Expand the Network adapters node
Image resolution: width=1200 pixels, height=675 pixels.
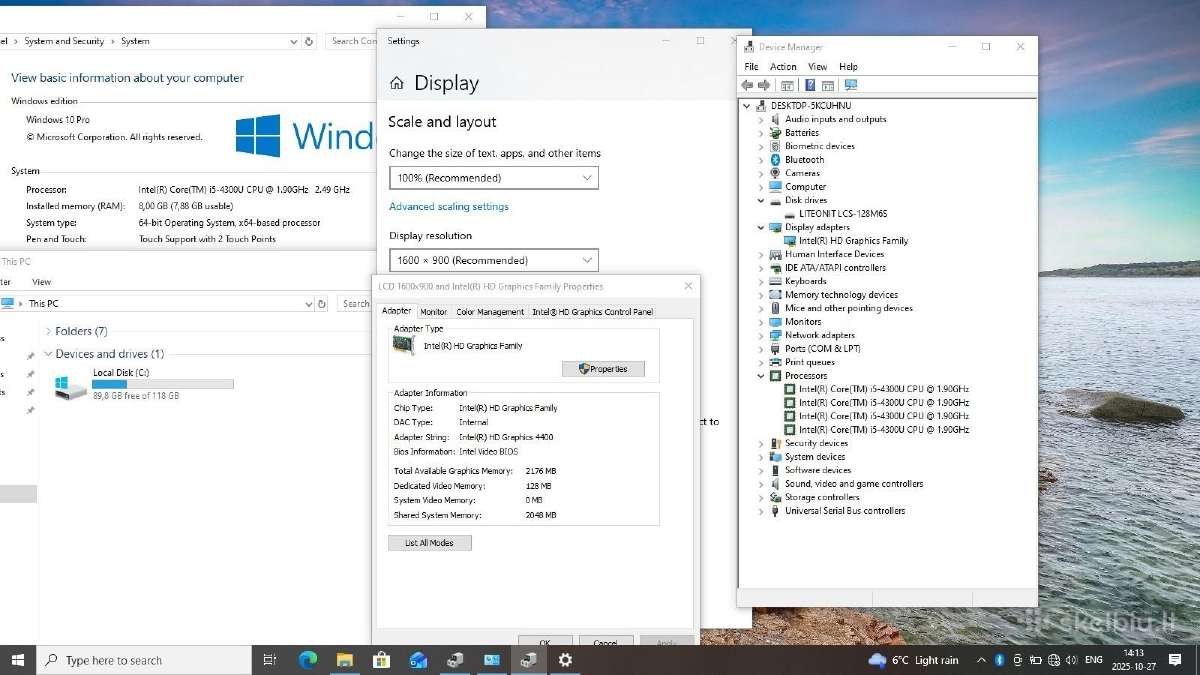coord(760,335)
